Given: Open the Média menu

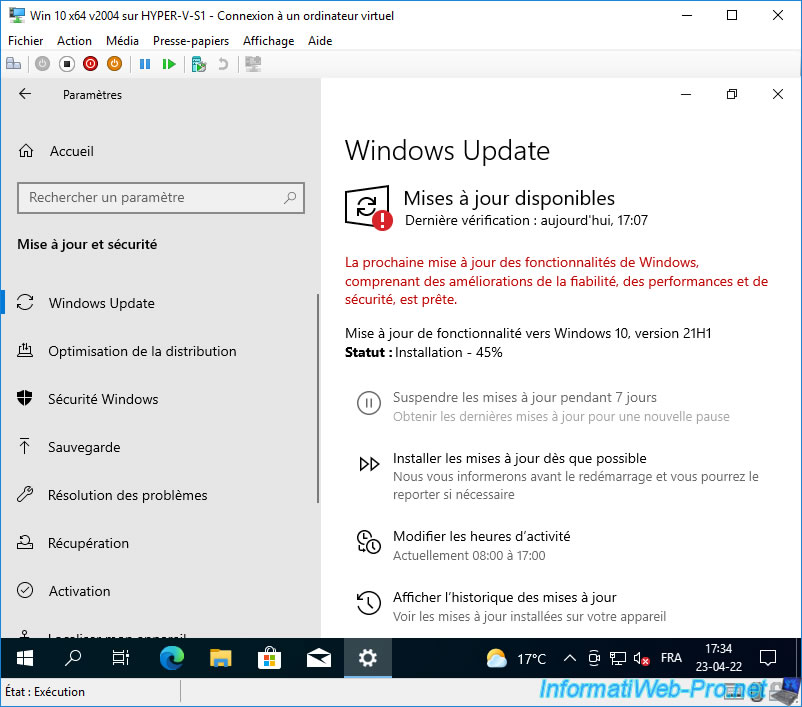Looking at the screenshot, I should click(122, 41).
